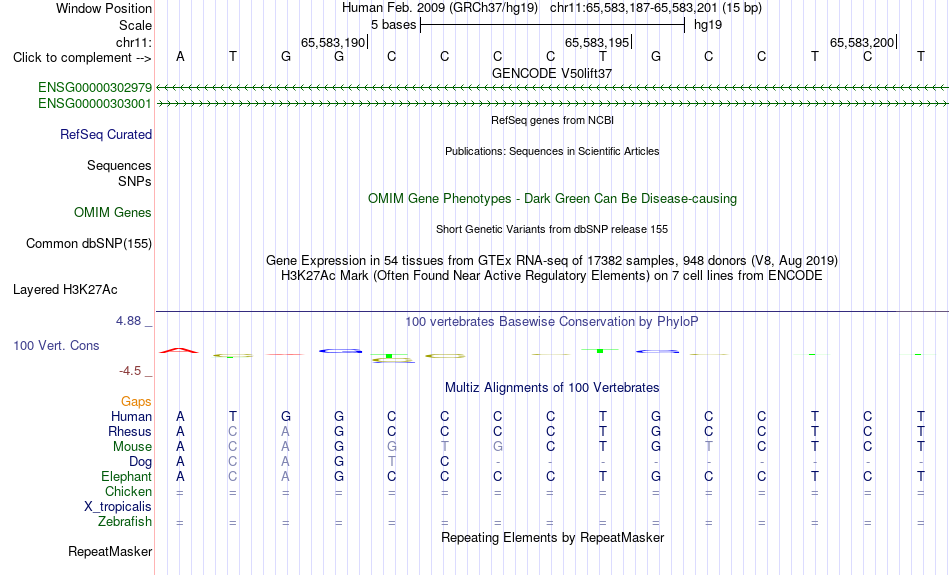
Task: Open the RefSeq Curated track label
Action: [106, 135]
